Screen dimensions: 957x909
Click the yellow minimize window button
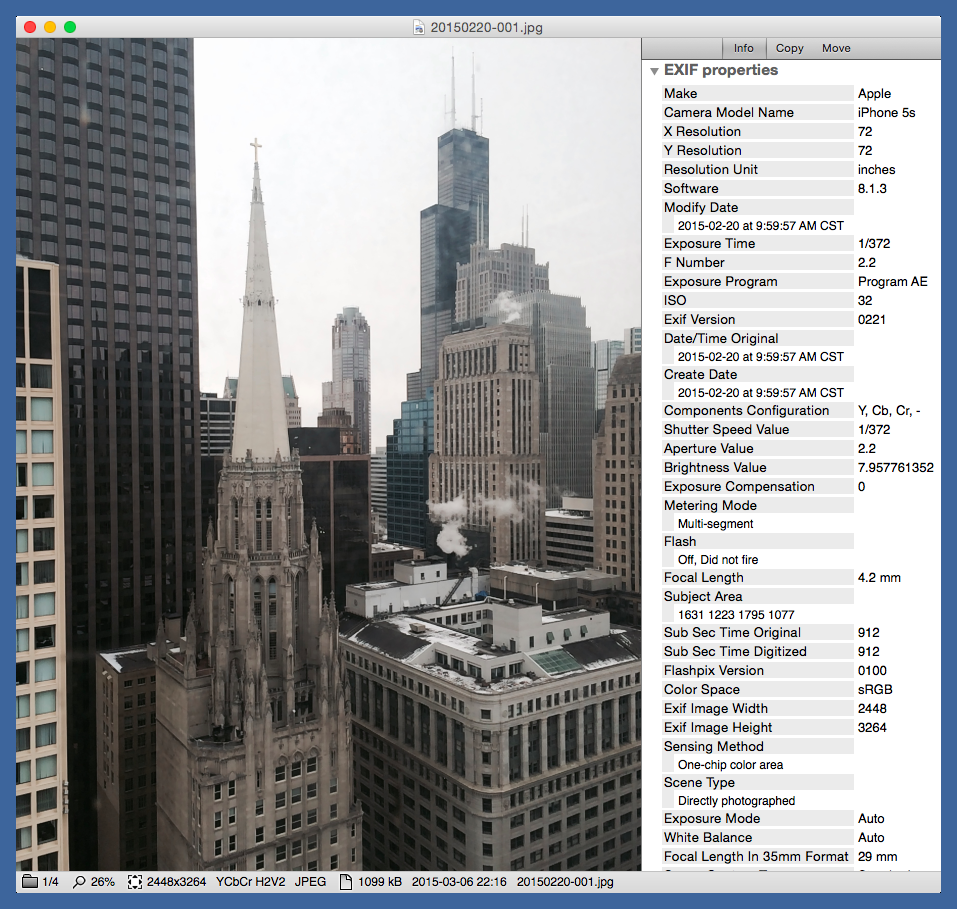50,27
